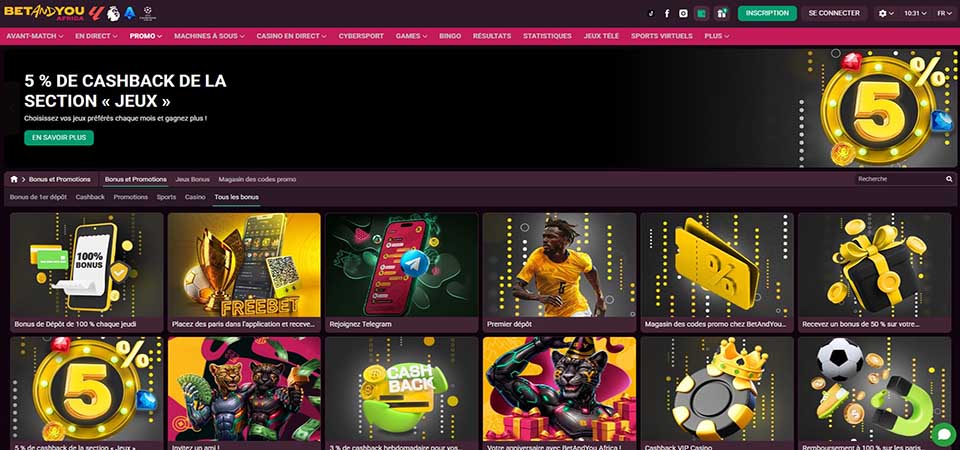Open the BINGO section
This screenshot has width=960, height=450.
click(x=450, y=36)
